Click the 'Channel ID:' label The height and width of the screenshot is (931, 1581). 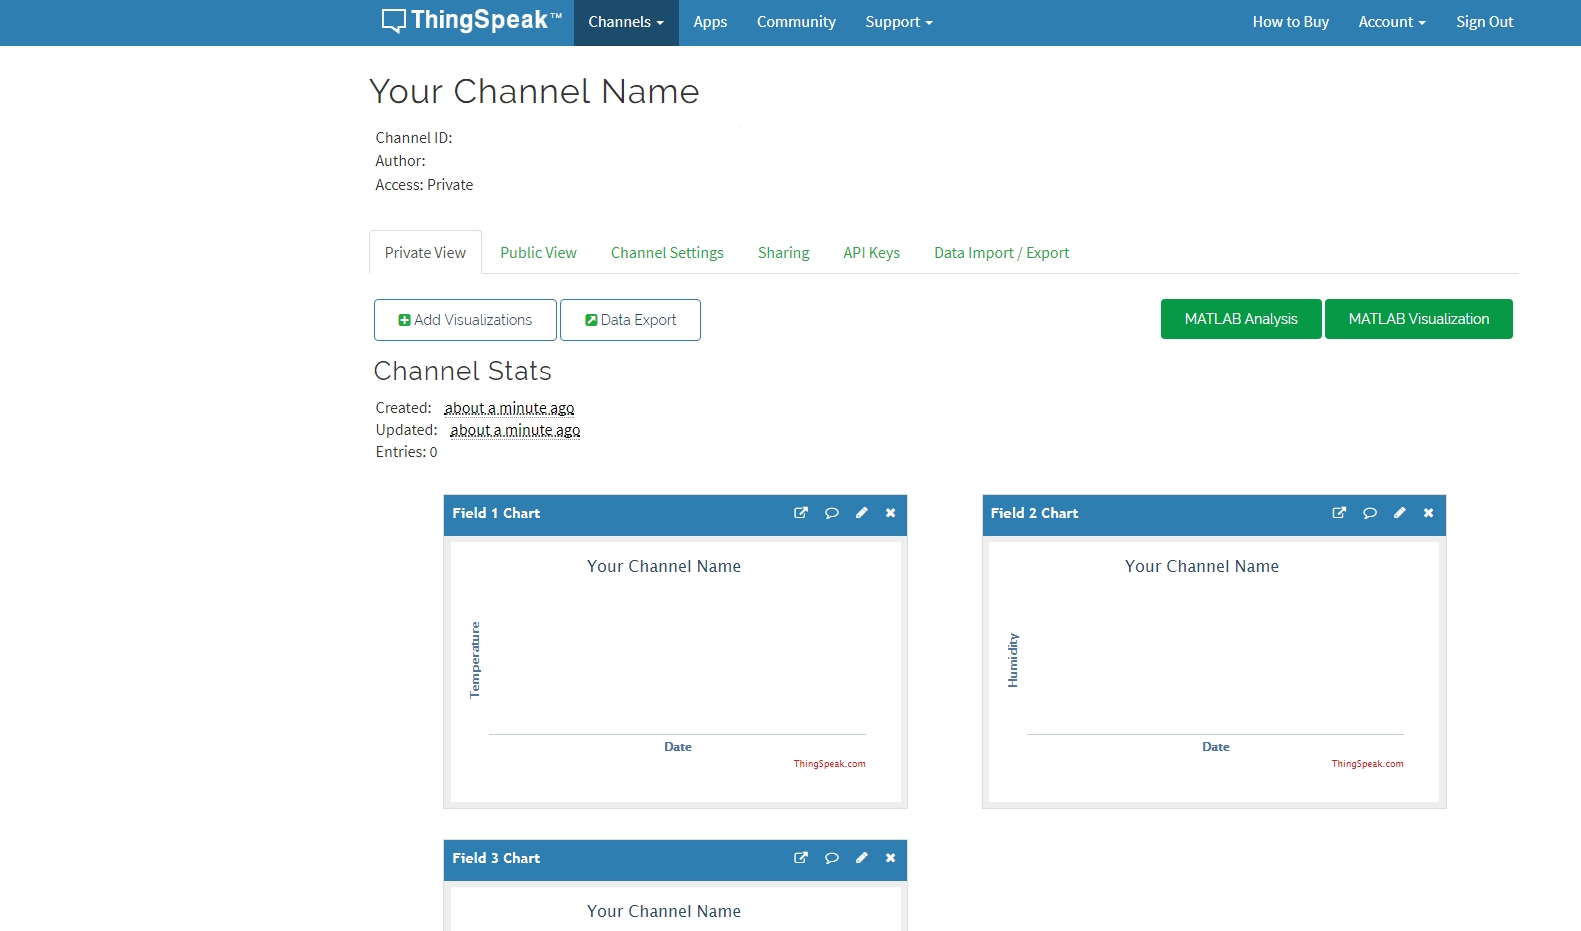point(414,138)
